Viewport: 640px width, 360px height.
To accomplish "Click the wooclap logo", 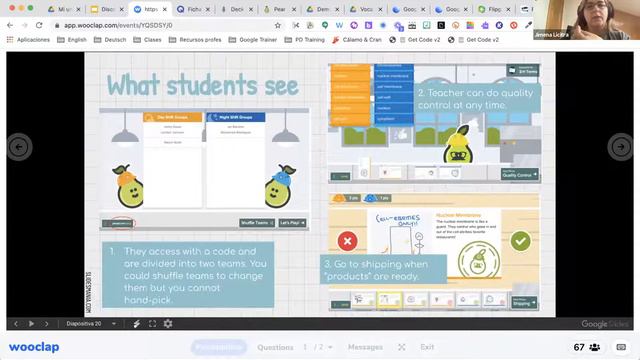I will click(34, 347).
